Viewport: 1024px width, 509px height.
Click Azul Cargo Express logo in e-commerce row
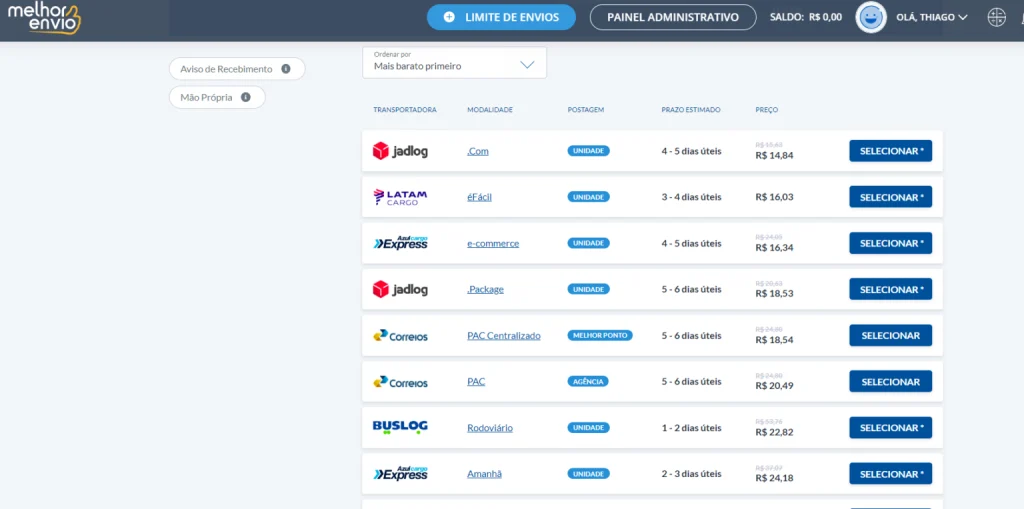[x=400, y=243]
